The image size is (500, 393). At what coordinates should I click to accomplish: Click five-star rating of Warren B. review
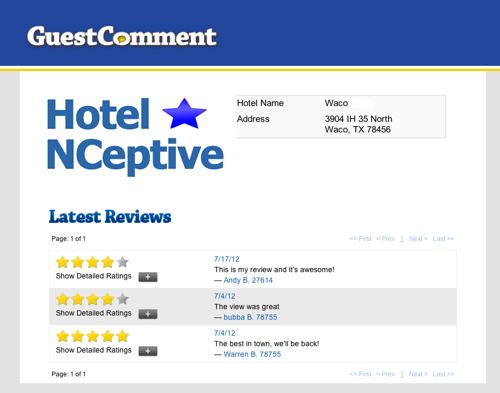tap(92, 336)
